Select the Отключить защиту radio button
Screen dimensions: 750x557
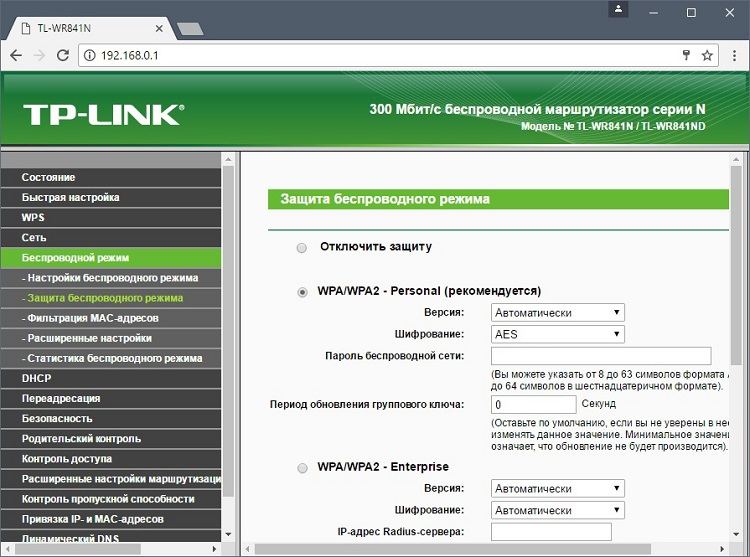(x=302, y=247)
